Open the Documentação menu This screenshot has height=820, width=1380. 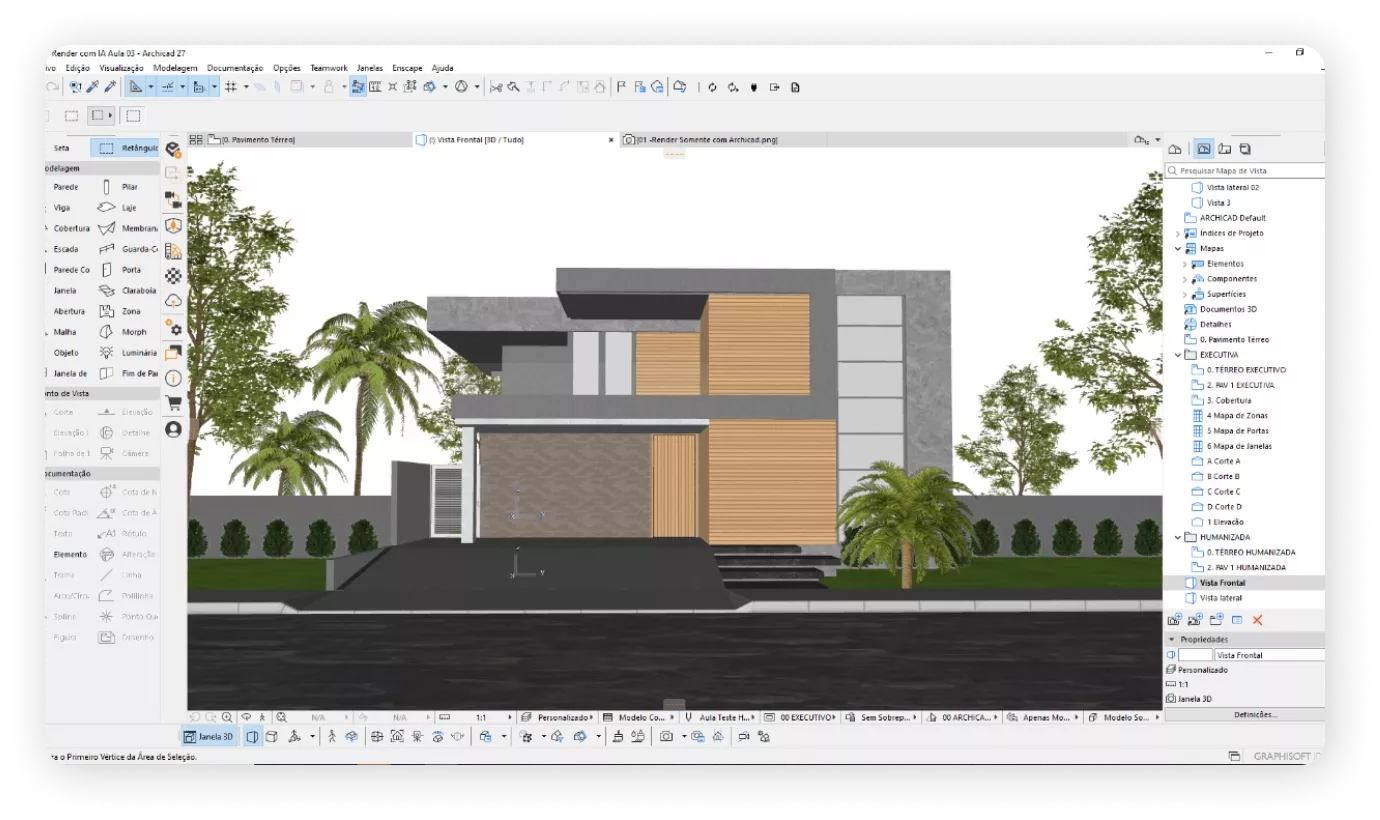click(235, 68)
